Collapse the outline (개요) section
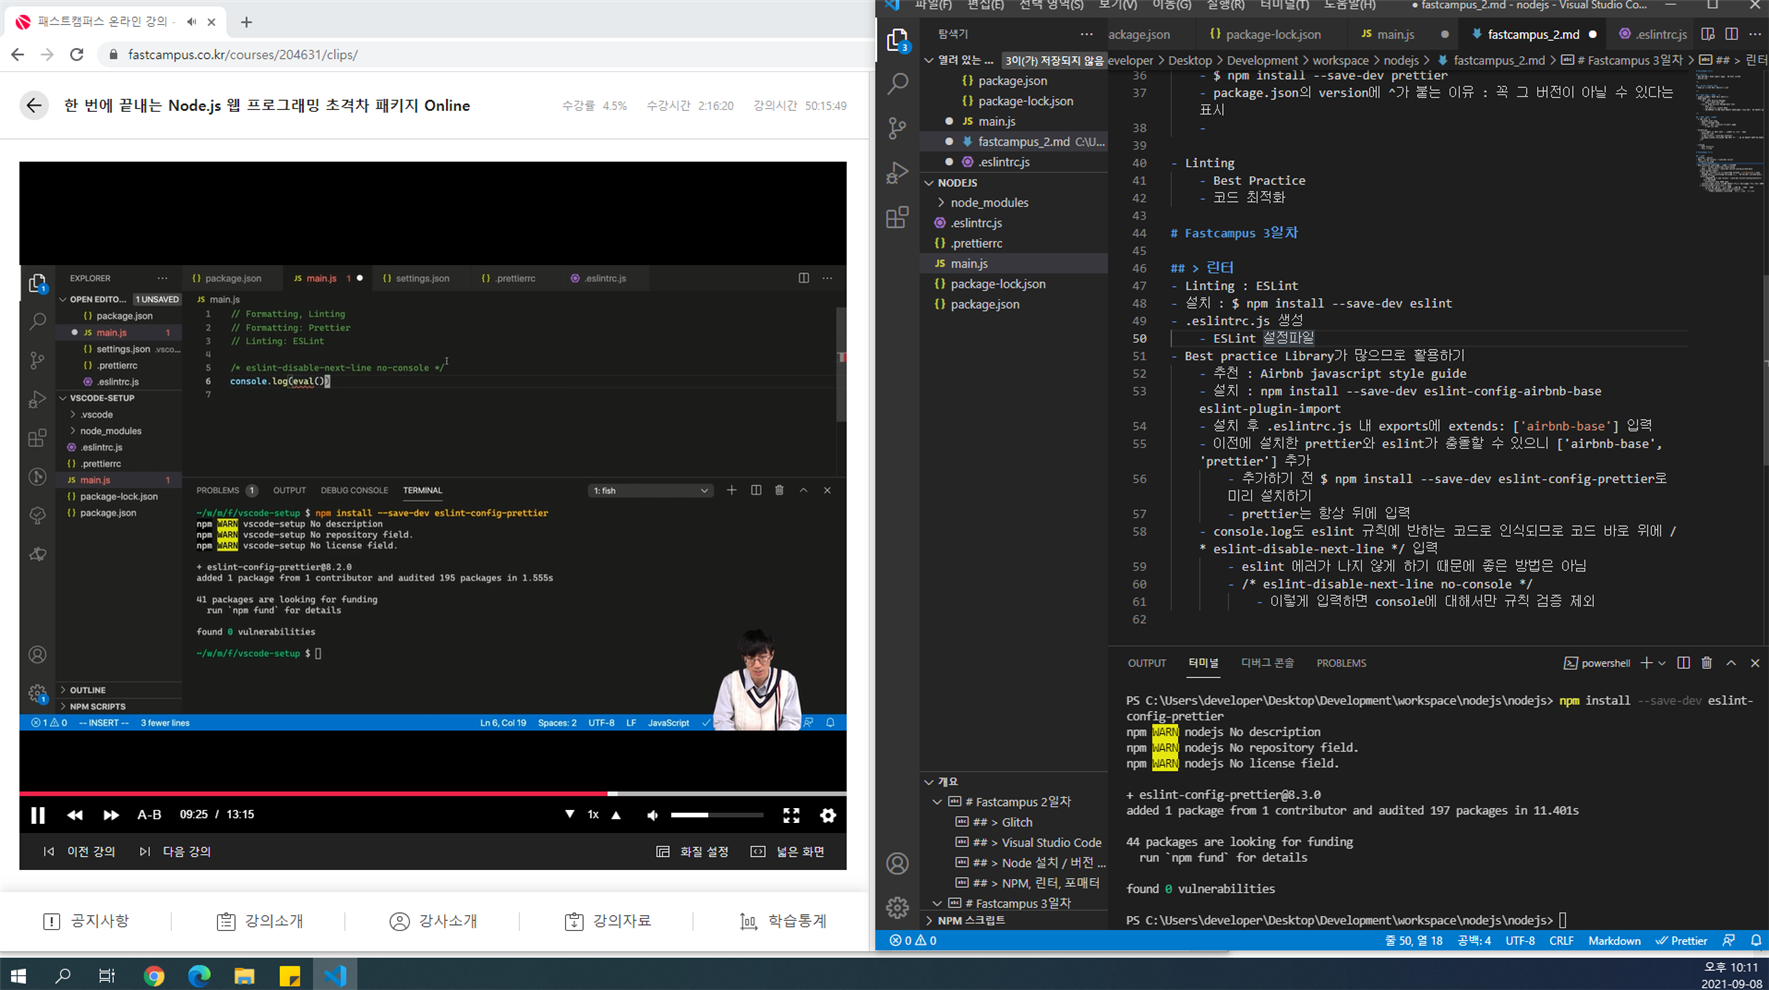This screenshot has height=990, width=1769. point(1013,782)
